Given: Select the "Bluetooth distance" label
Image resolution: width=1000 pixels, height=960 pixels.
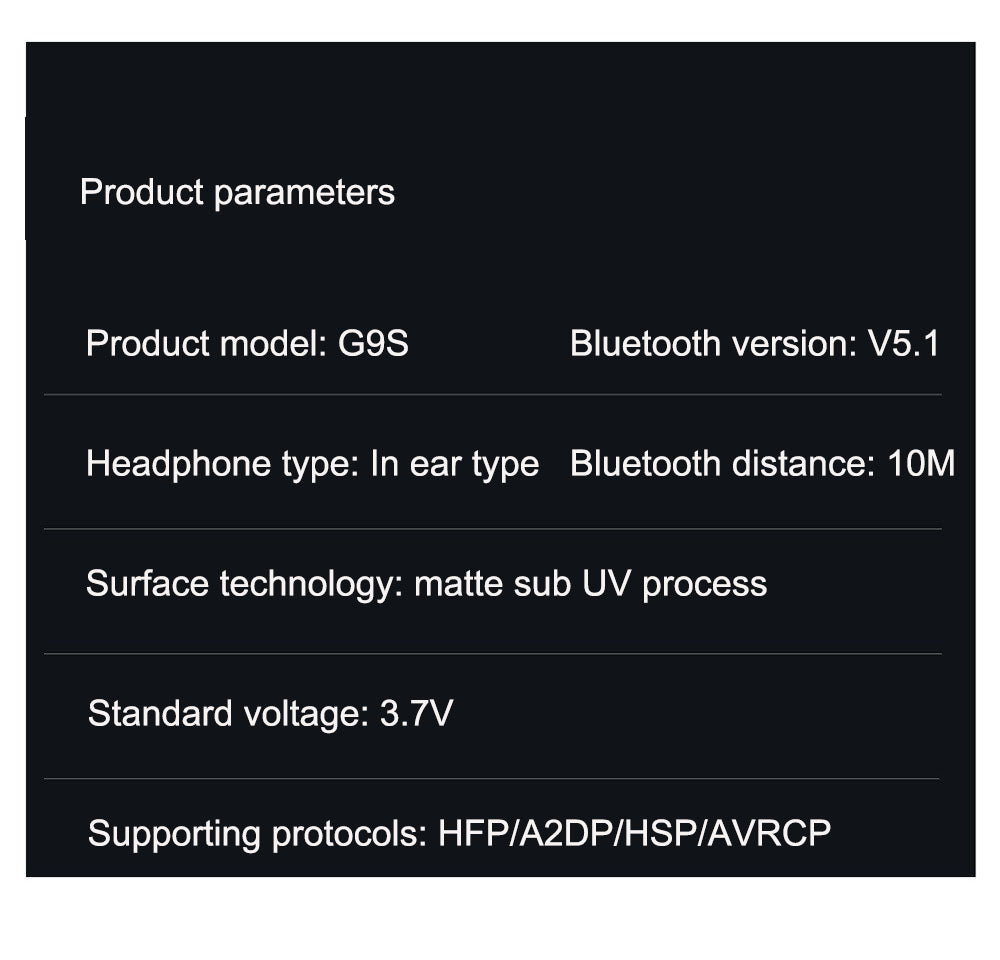Looking at the screenshot, I should point(722,464).
